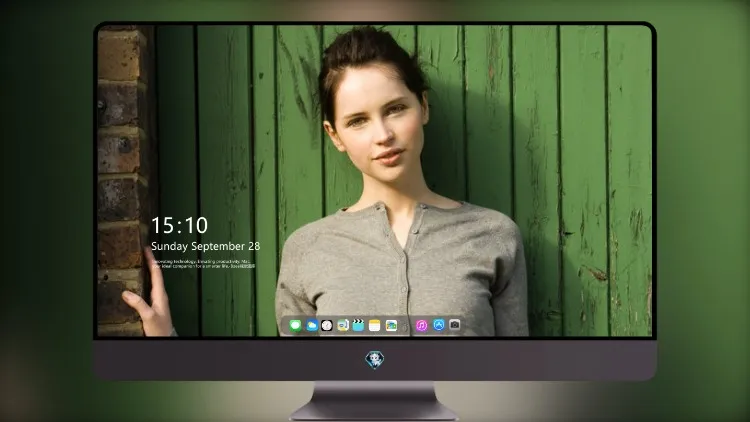Click the monitor stand below the screen
The width and height of the screenshot is (750, 422).
point(374,401)
